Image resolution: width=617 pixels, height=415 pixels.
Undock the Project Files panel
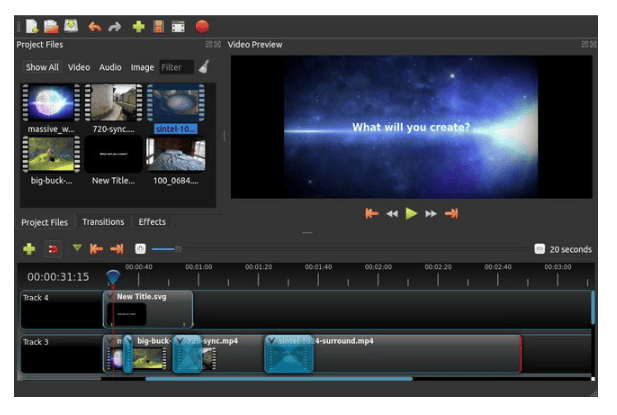pos(209,44)
